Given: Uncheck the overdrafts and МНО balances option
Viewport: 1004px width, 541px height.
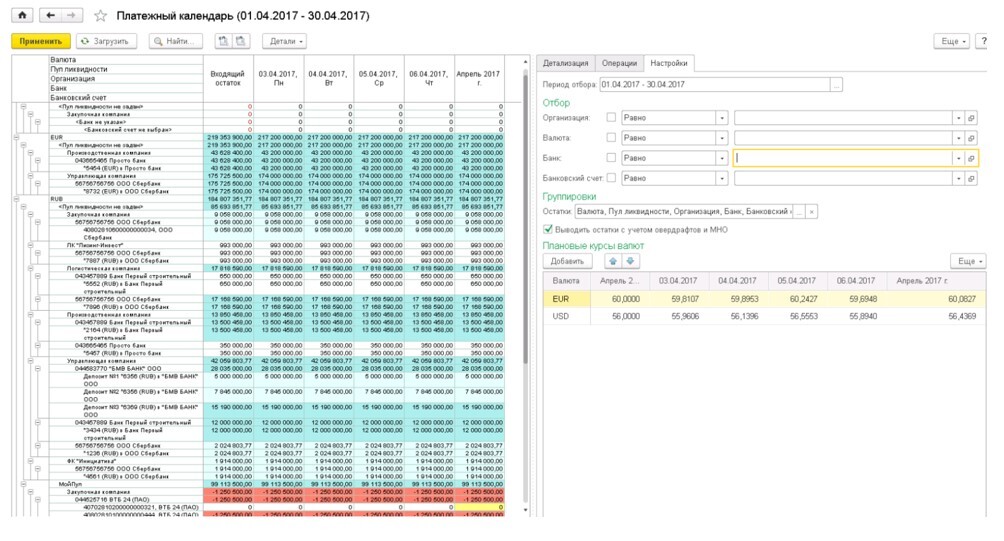Looking at the screenshot, I should click(548, 229).
